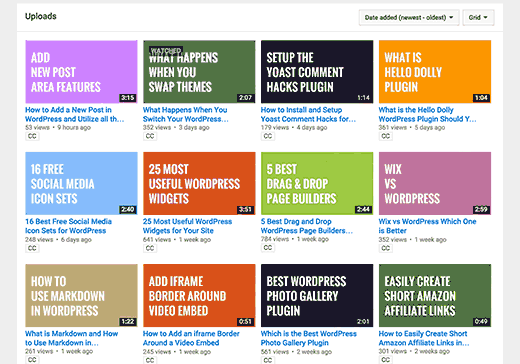
Task: Open the Date added sort dropdown
Action: (409, 17)
